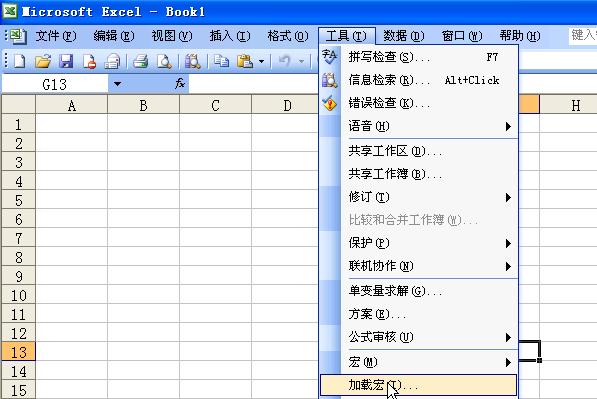Save the workbook with the floppy disk icon
This screenshot has height=399, width=597.
point(66,61)
